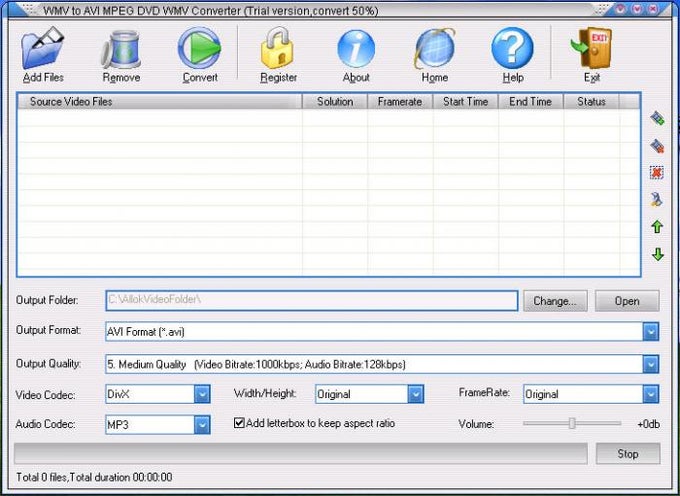Screen dimensions: 680x496
Task: Open the Video Codec DivX dropdown
Action: coord(202,394)
